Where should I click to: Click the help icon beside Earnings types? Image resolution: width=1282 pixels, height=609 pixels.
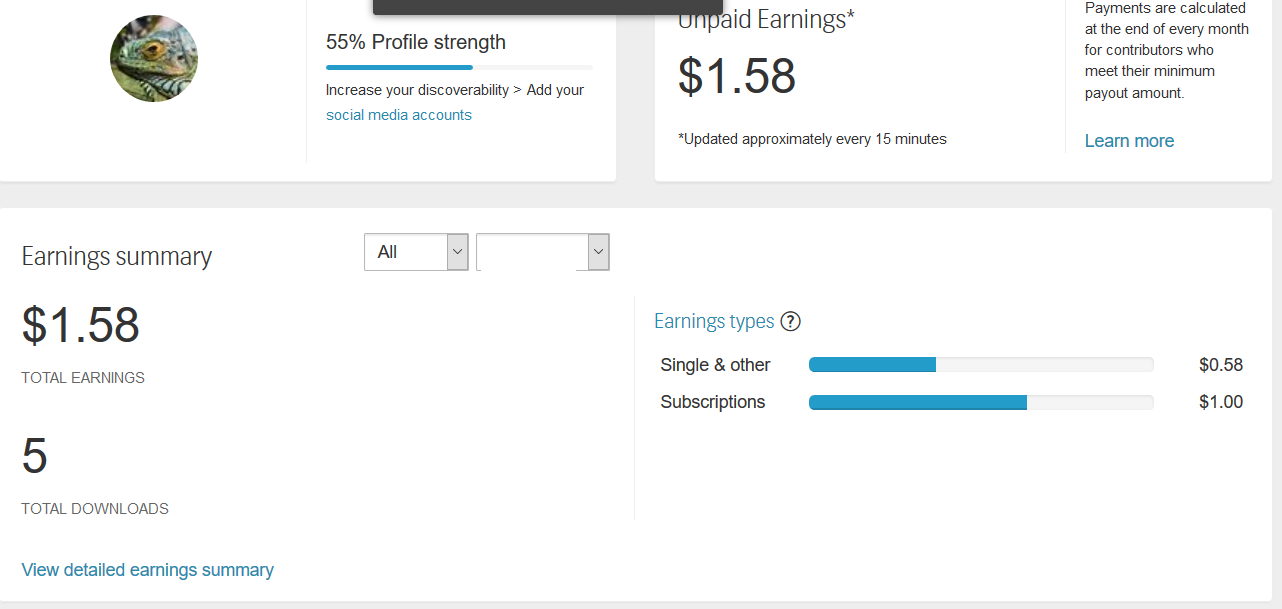click(x=790, y=321)
